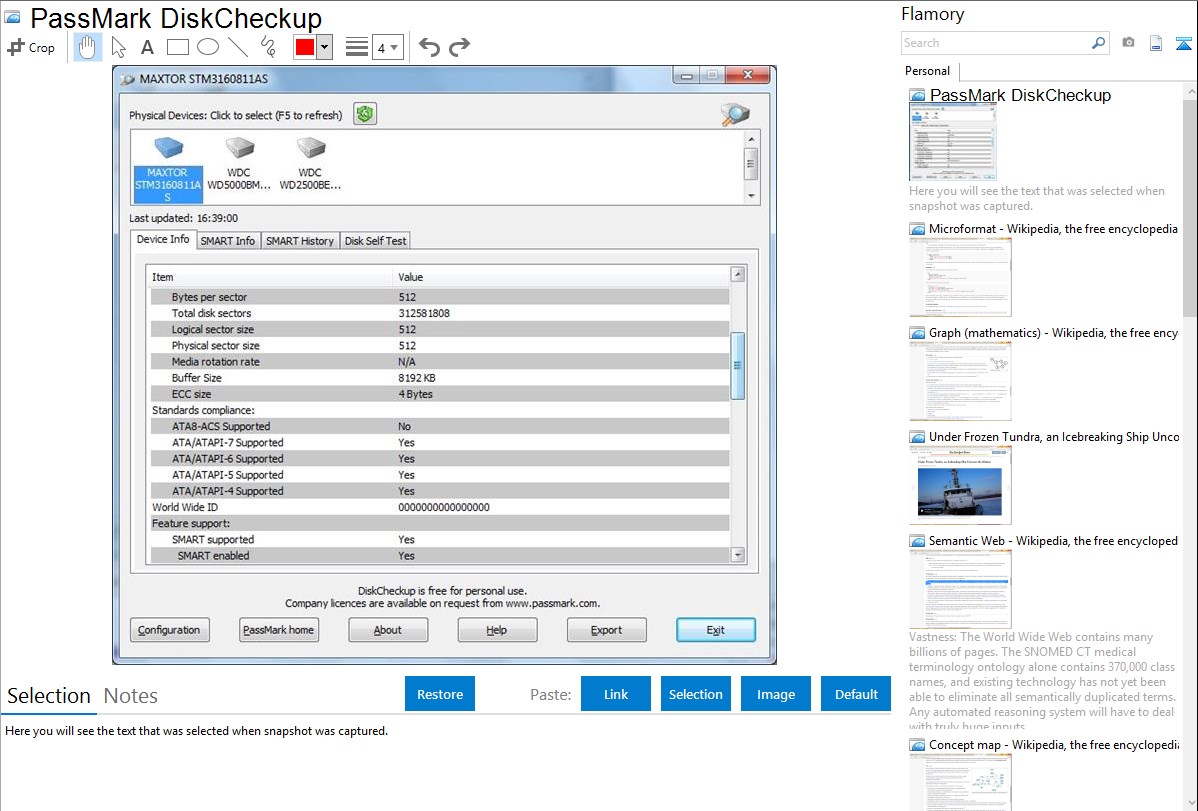Click the camera snapshot icon
1198x811 pixels.
[x=1128, y=43]
